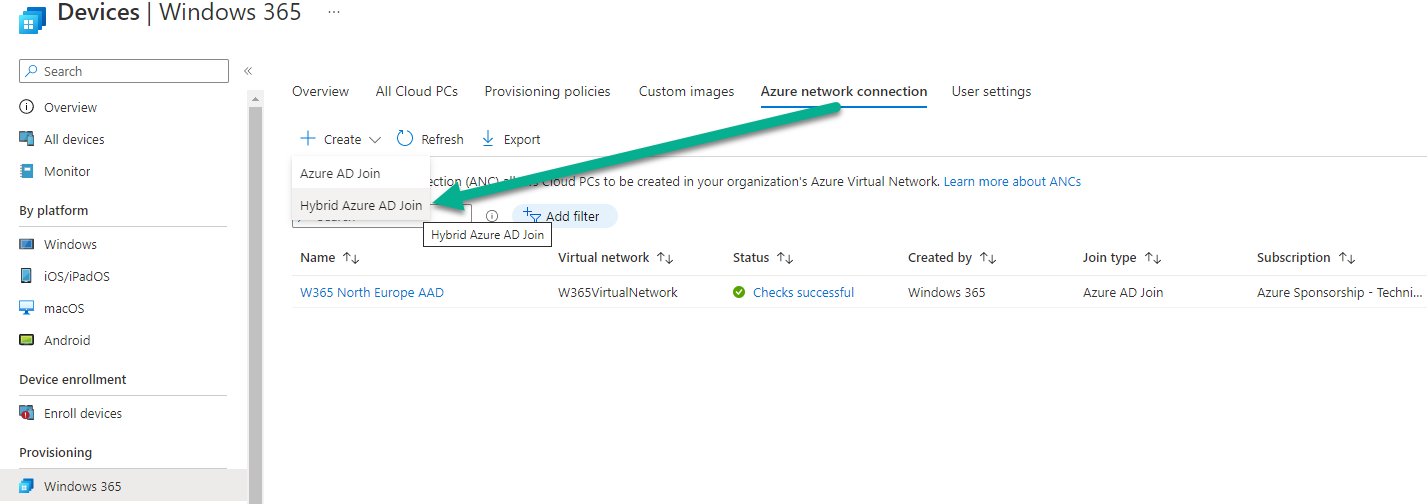1427x504 pixels.
Task: Open All devices in the sidebar
Action: pyautogui.click(x=74, y=139)
